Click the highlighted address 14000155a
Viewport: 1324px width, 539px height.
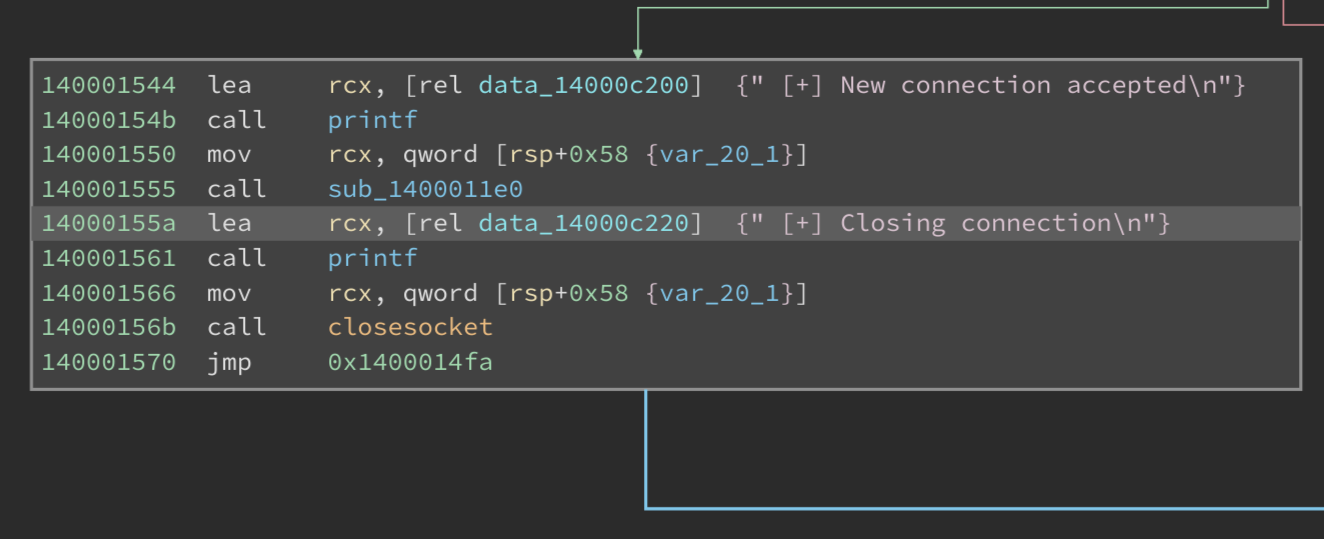(x=108, y=223)
